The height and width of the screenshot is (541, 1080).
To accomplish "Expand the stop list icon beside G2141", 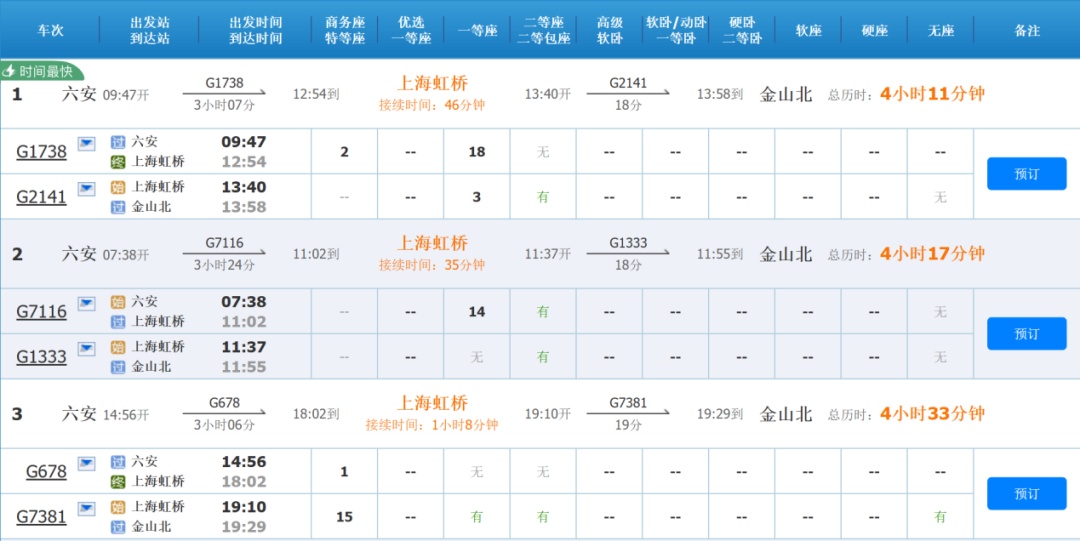I will [x=87, y=189].
